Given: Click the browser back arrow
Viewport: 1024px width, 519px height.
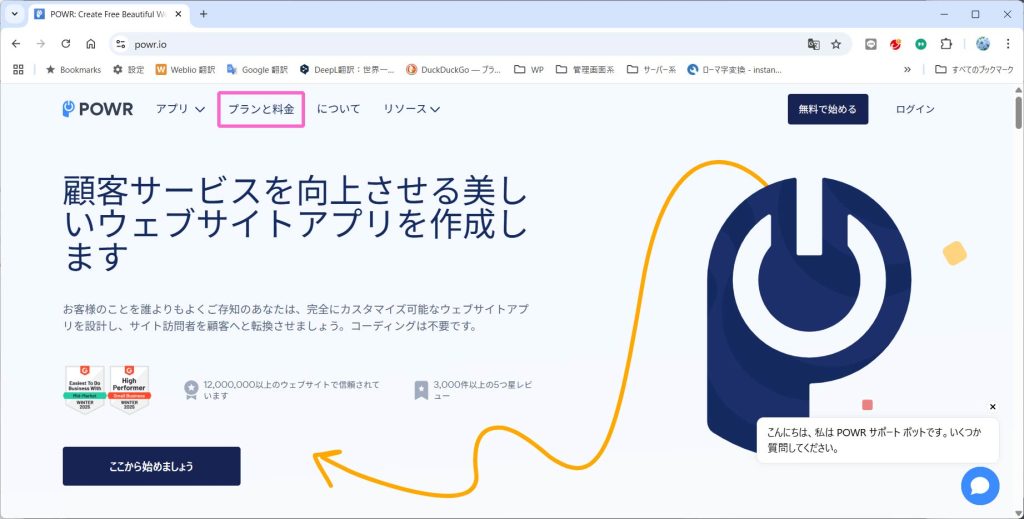Looking at the screenshot, I should pos(16,44).
